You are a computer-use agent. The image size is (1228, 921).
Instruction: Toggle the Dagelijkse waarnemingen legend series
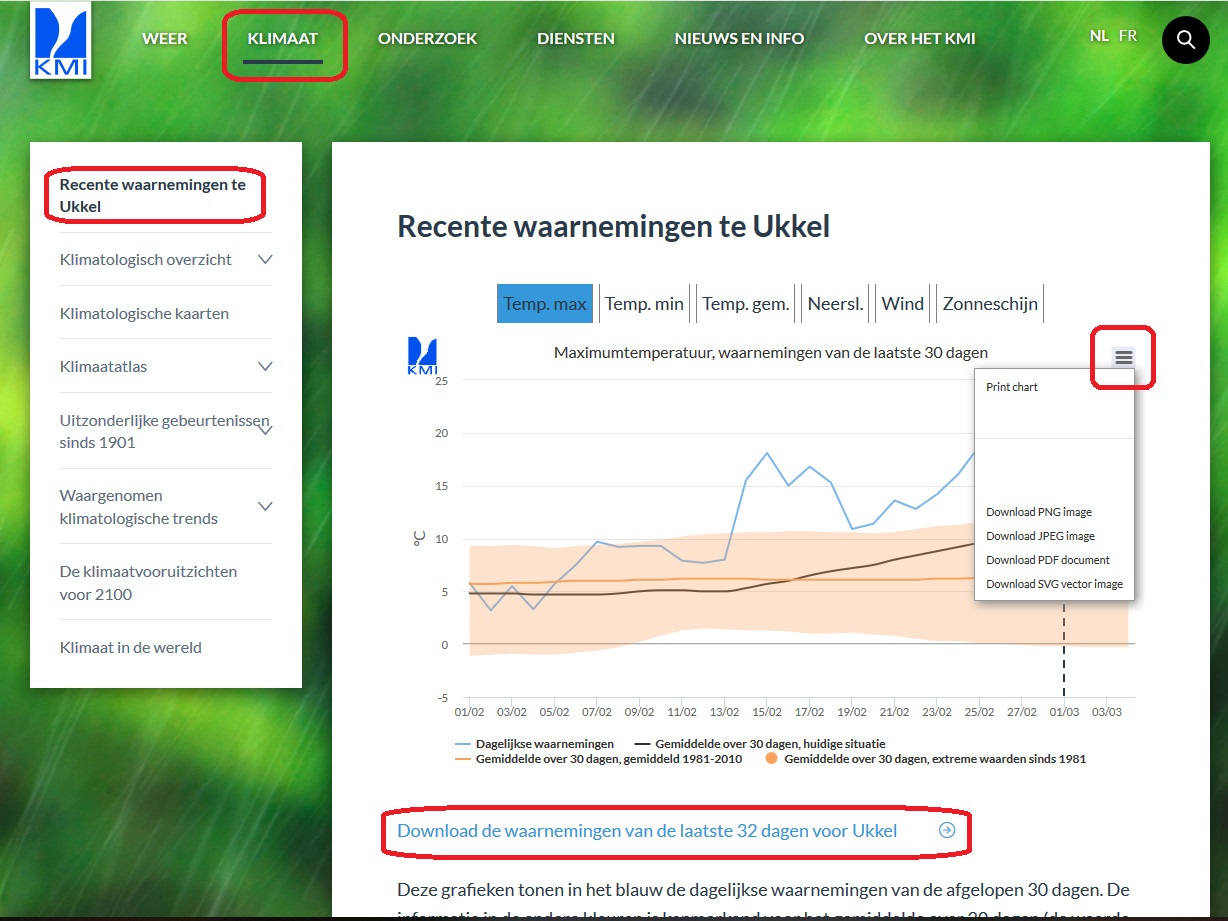click(534, 744)
